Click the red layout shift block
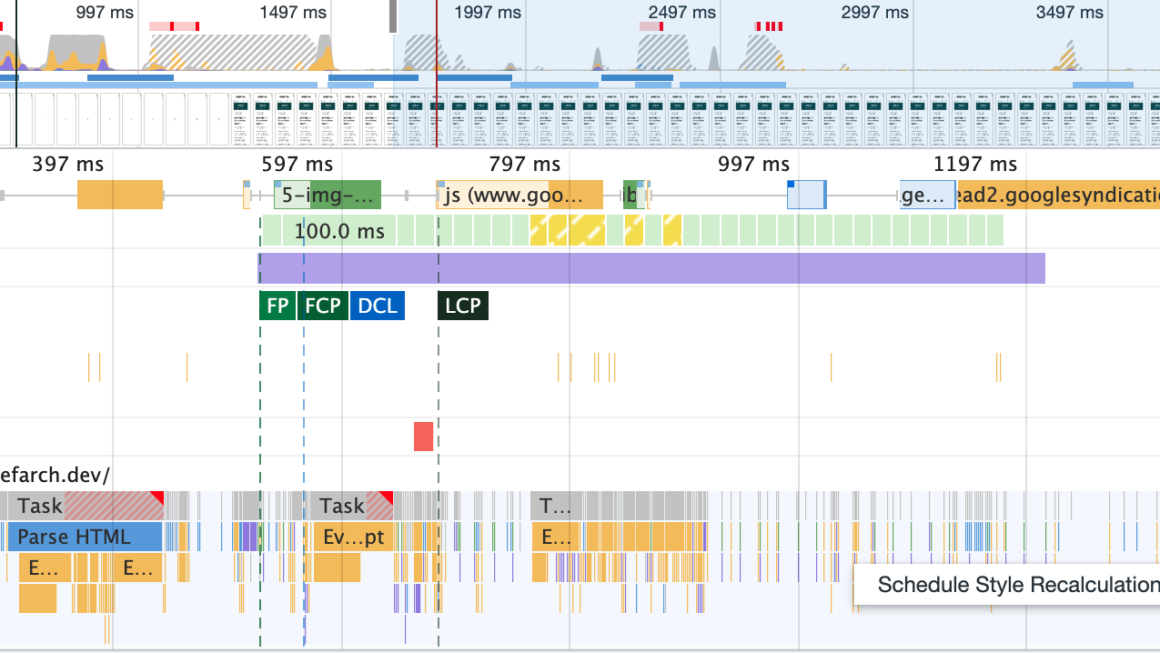Image resolution: width=1160 pixels, height=653 pixels. (423, 436)
